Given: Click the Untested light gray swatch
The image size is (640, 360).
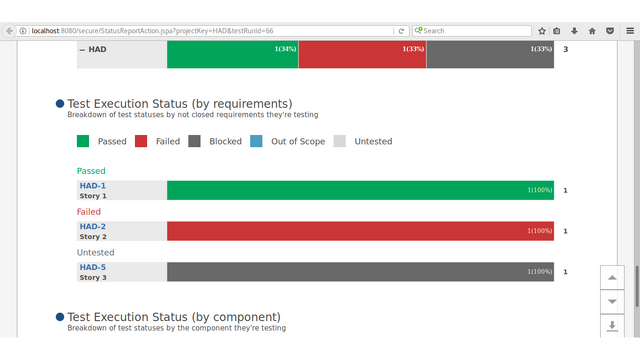Looking at the screenshot, I should (x=340, y=141).
